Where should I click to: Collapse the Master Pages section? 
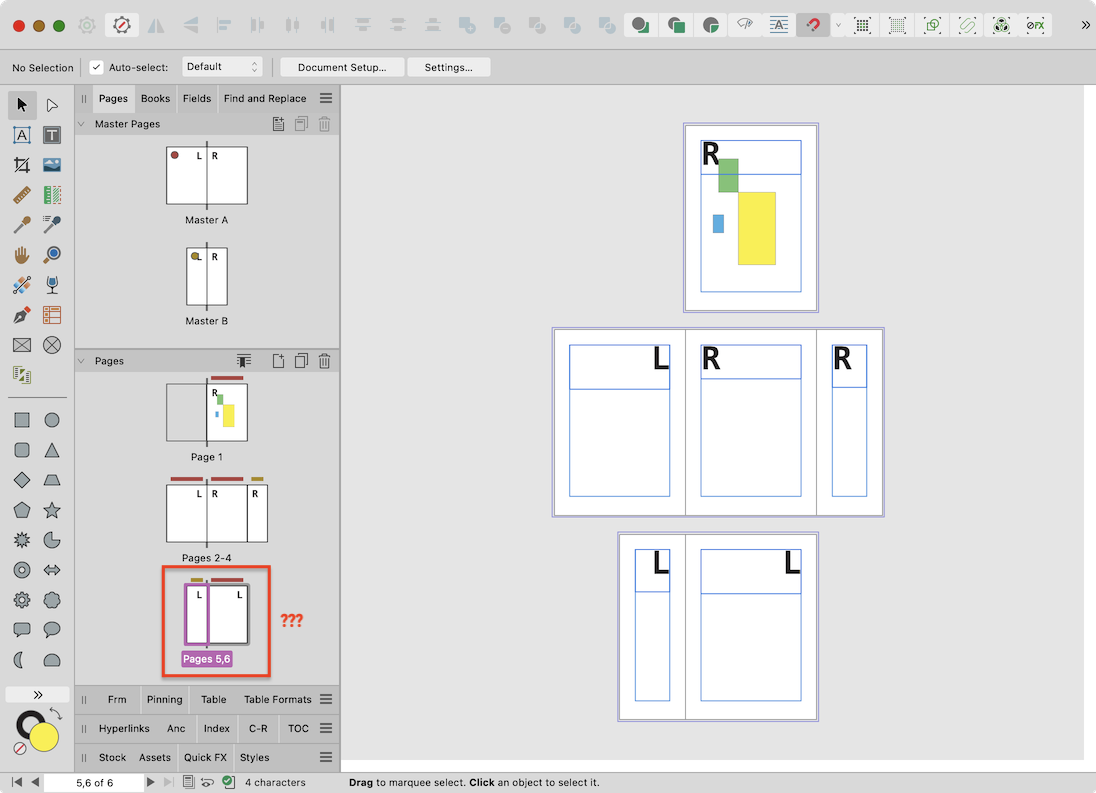click(x=81, y=125)
